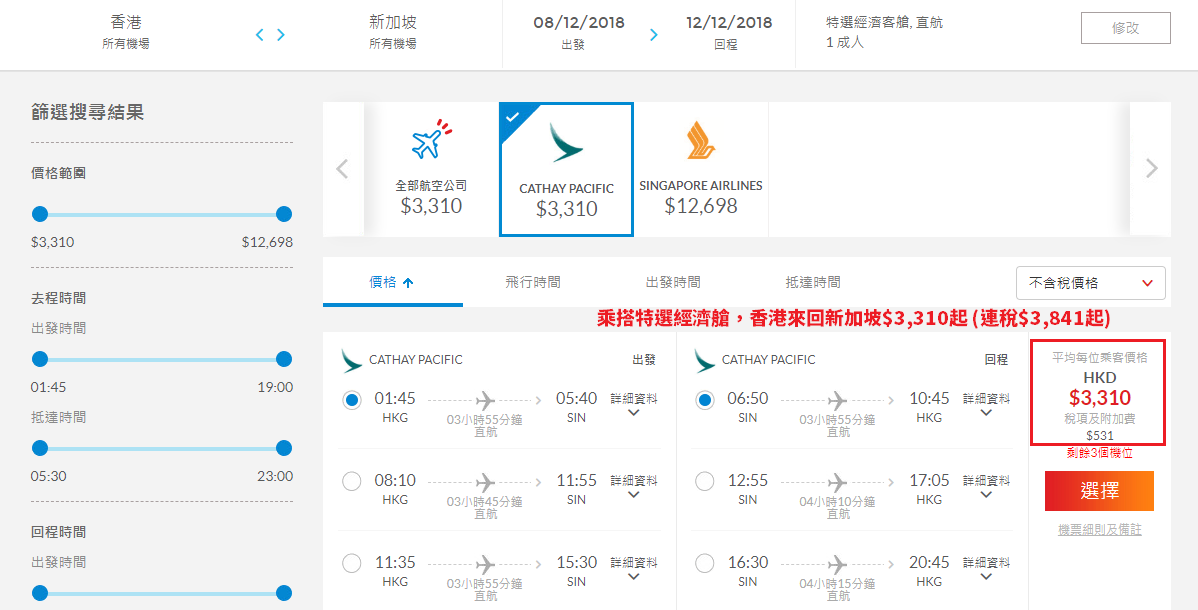Sort results by 出發時間
The width and height of the screenshot is (1198, 610).
673,283
